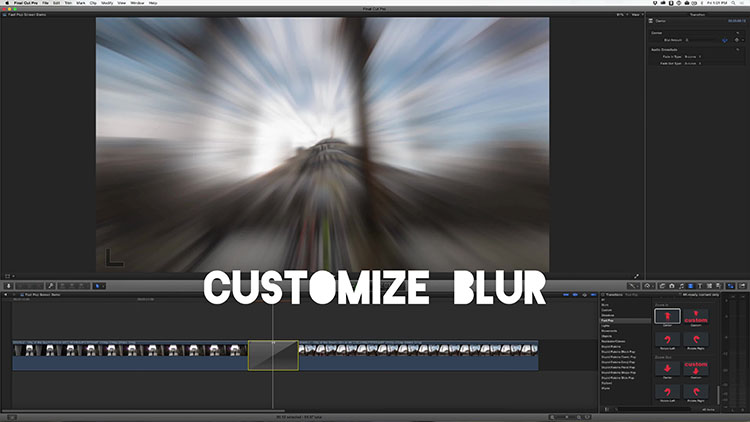Click the first clip in the timeline
750x422 pixels.
[130, 355]
